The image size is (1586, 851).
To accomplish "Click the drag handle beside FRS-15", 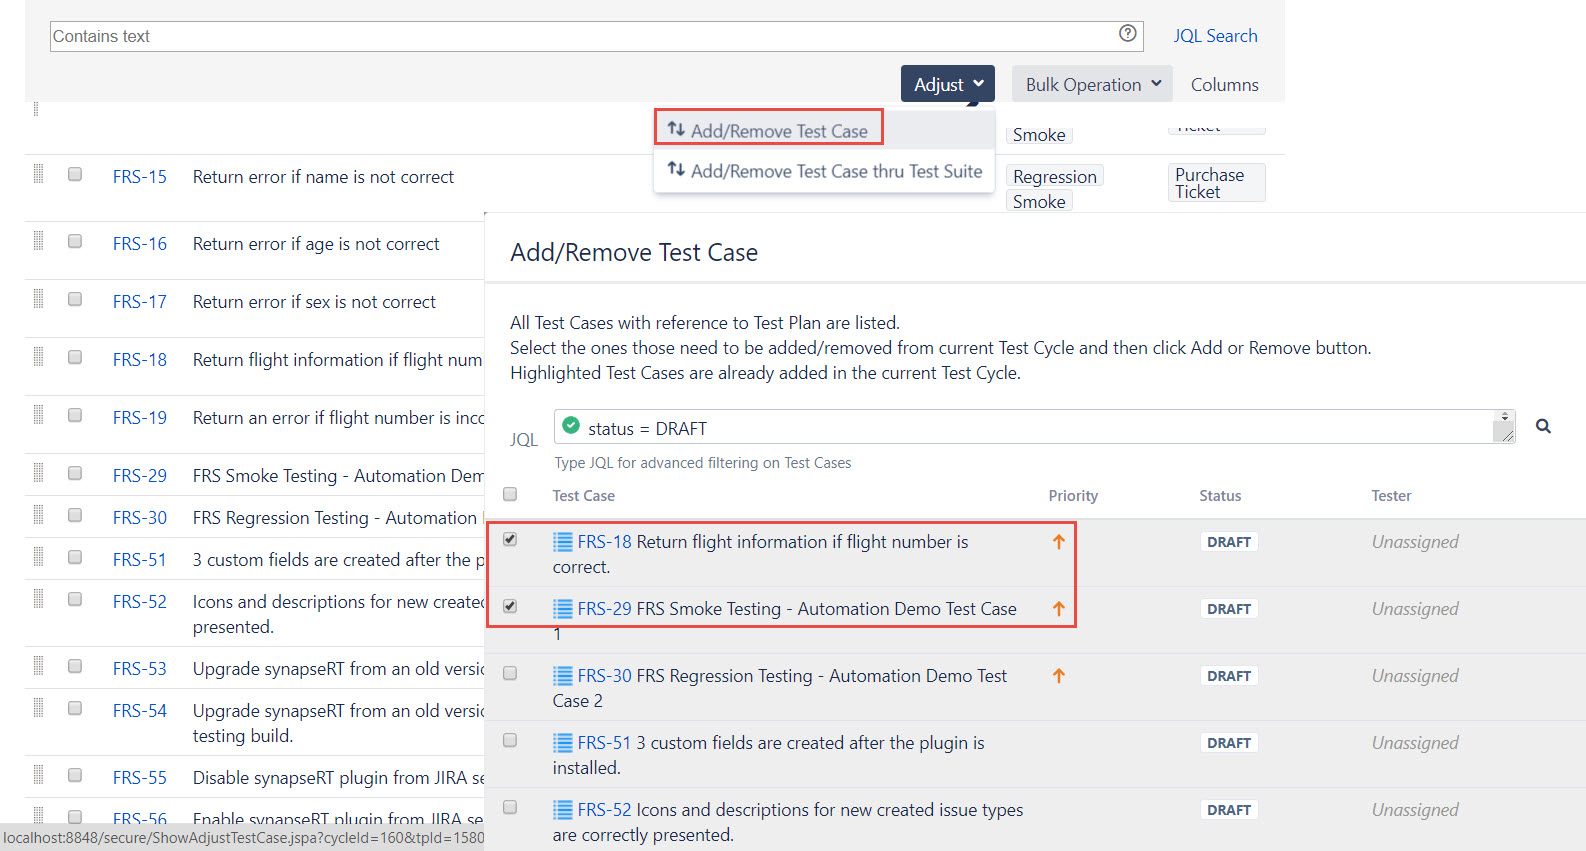I will tap(38, 174).
